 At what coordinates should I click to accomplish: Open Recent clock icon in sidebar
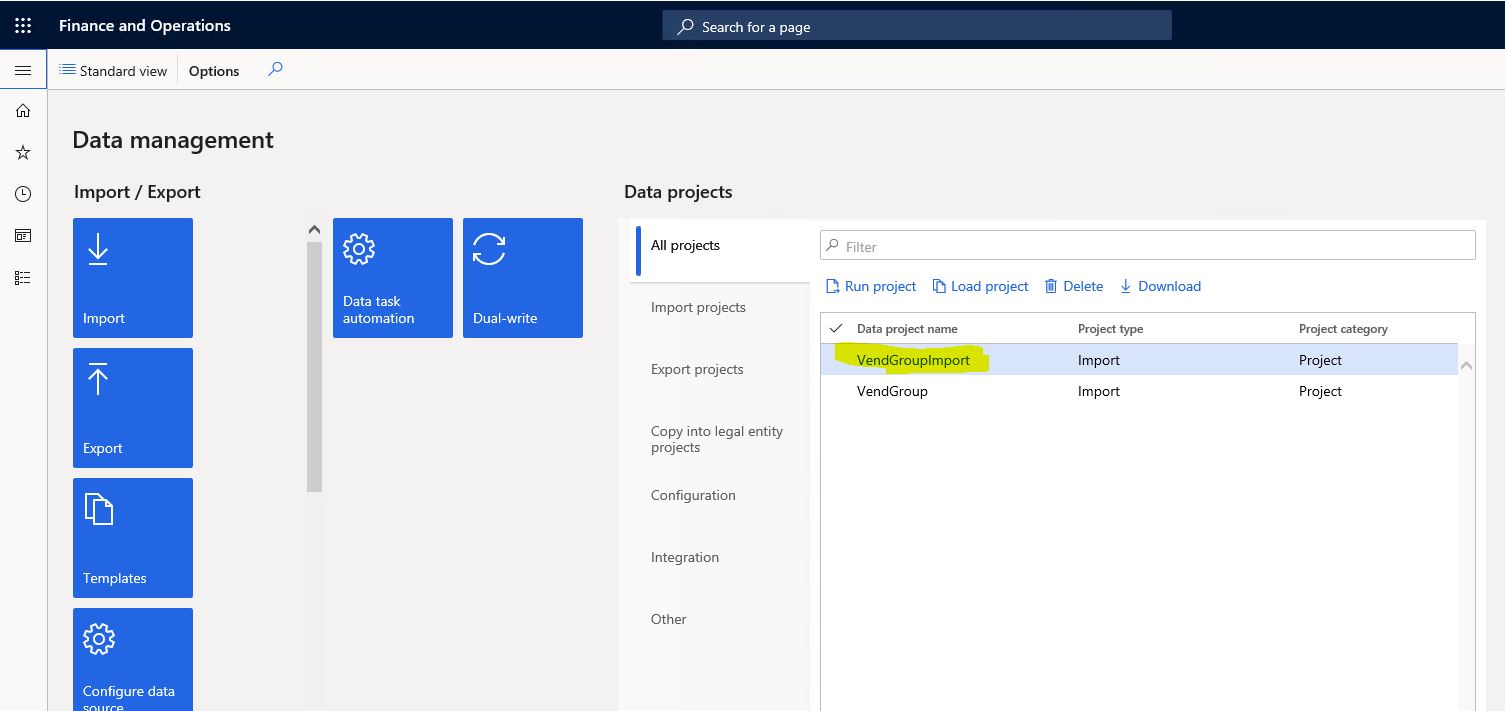coord(23,194)
